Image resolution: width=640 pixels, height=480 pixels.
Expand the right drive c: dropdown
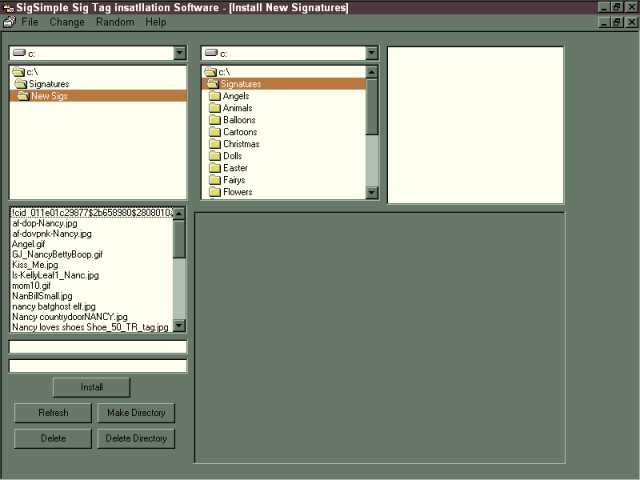(371, 53)
